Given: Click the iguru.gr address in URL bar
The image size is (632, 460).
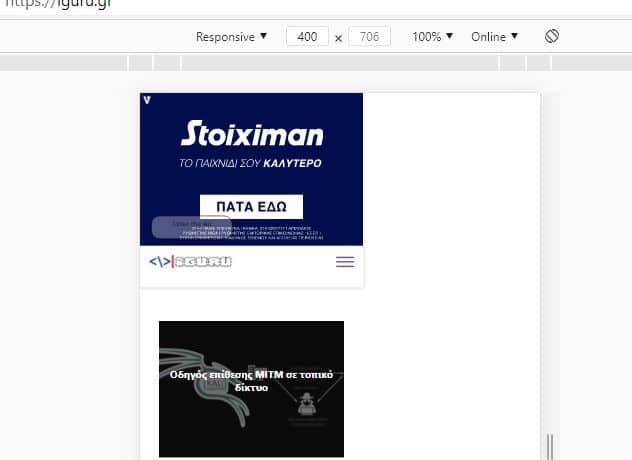Looking at the screenshot, I should tap(58, 4).
